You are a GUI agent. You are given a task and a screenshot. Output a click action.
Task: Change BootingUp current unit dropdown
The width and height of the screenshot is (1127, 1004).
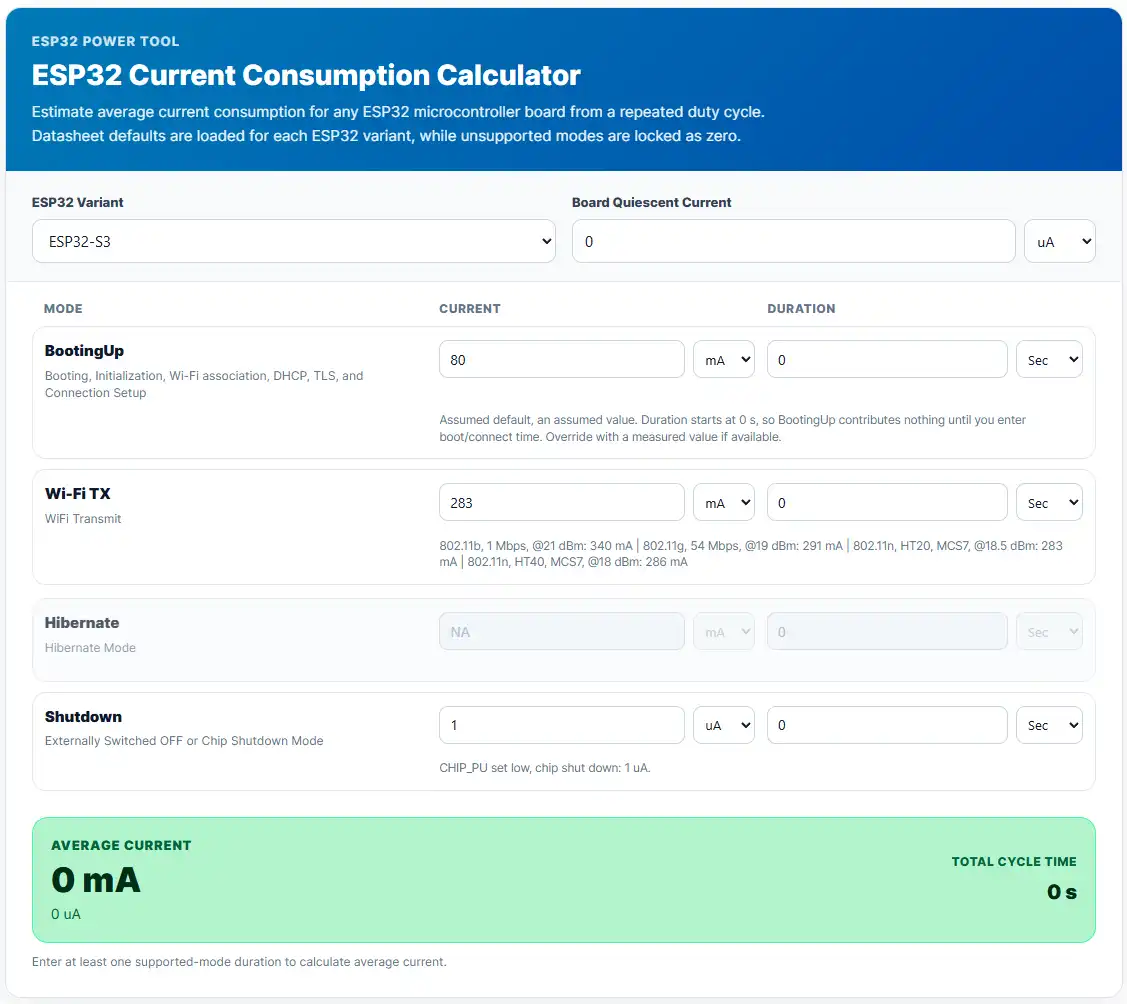724,359
